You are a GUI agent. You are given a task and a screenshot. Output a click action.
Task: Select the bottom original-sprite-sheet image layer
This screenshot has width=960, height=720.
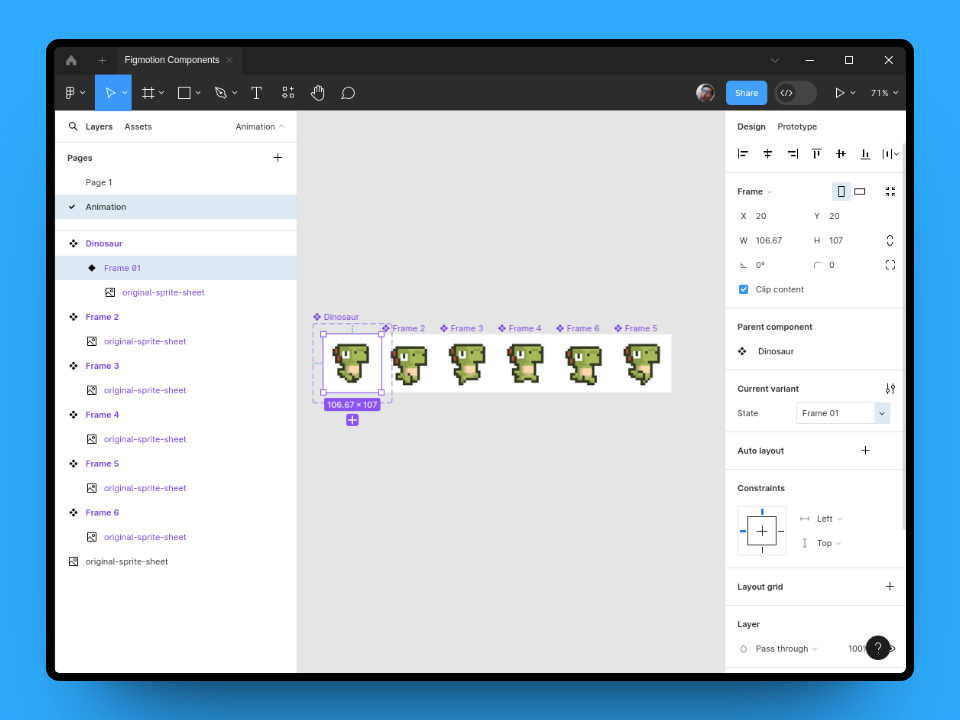176,561
